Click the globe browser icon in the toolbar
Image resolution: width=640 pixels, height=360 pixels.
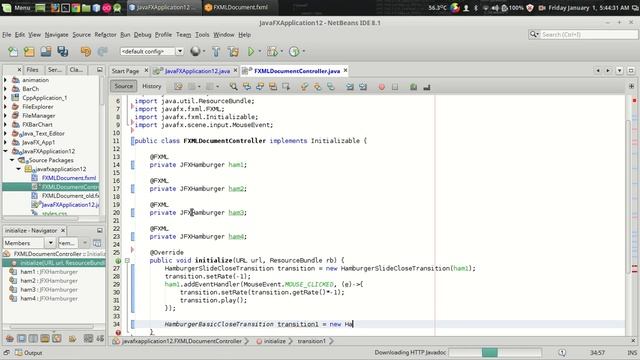click(195, 51)
